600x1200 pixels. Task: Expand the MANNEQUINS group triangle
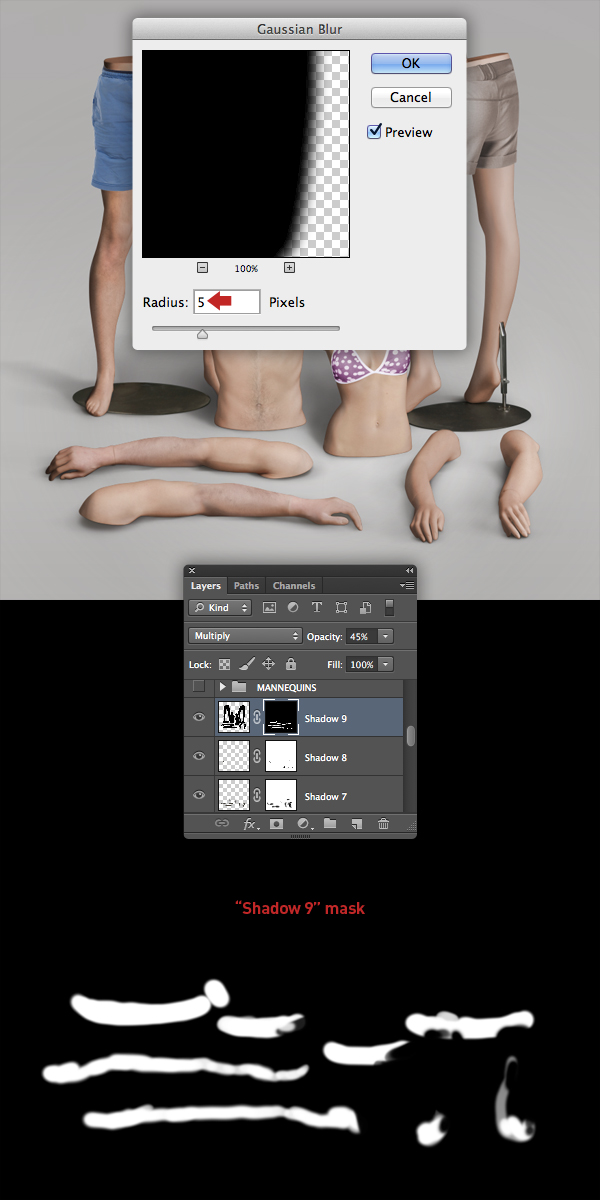[223, 687]
